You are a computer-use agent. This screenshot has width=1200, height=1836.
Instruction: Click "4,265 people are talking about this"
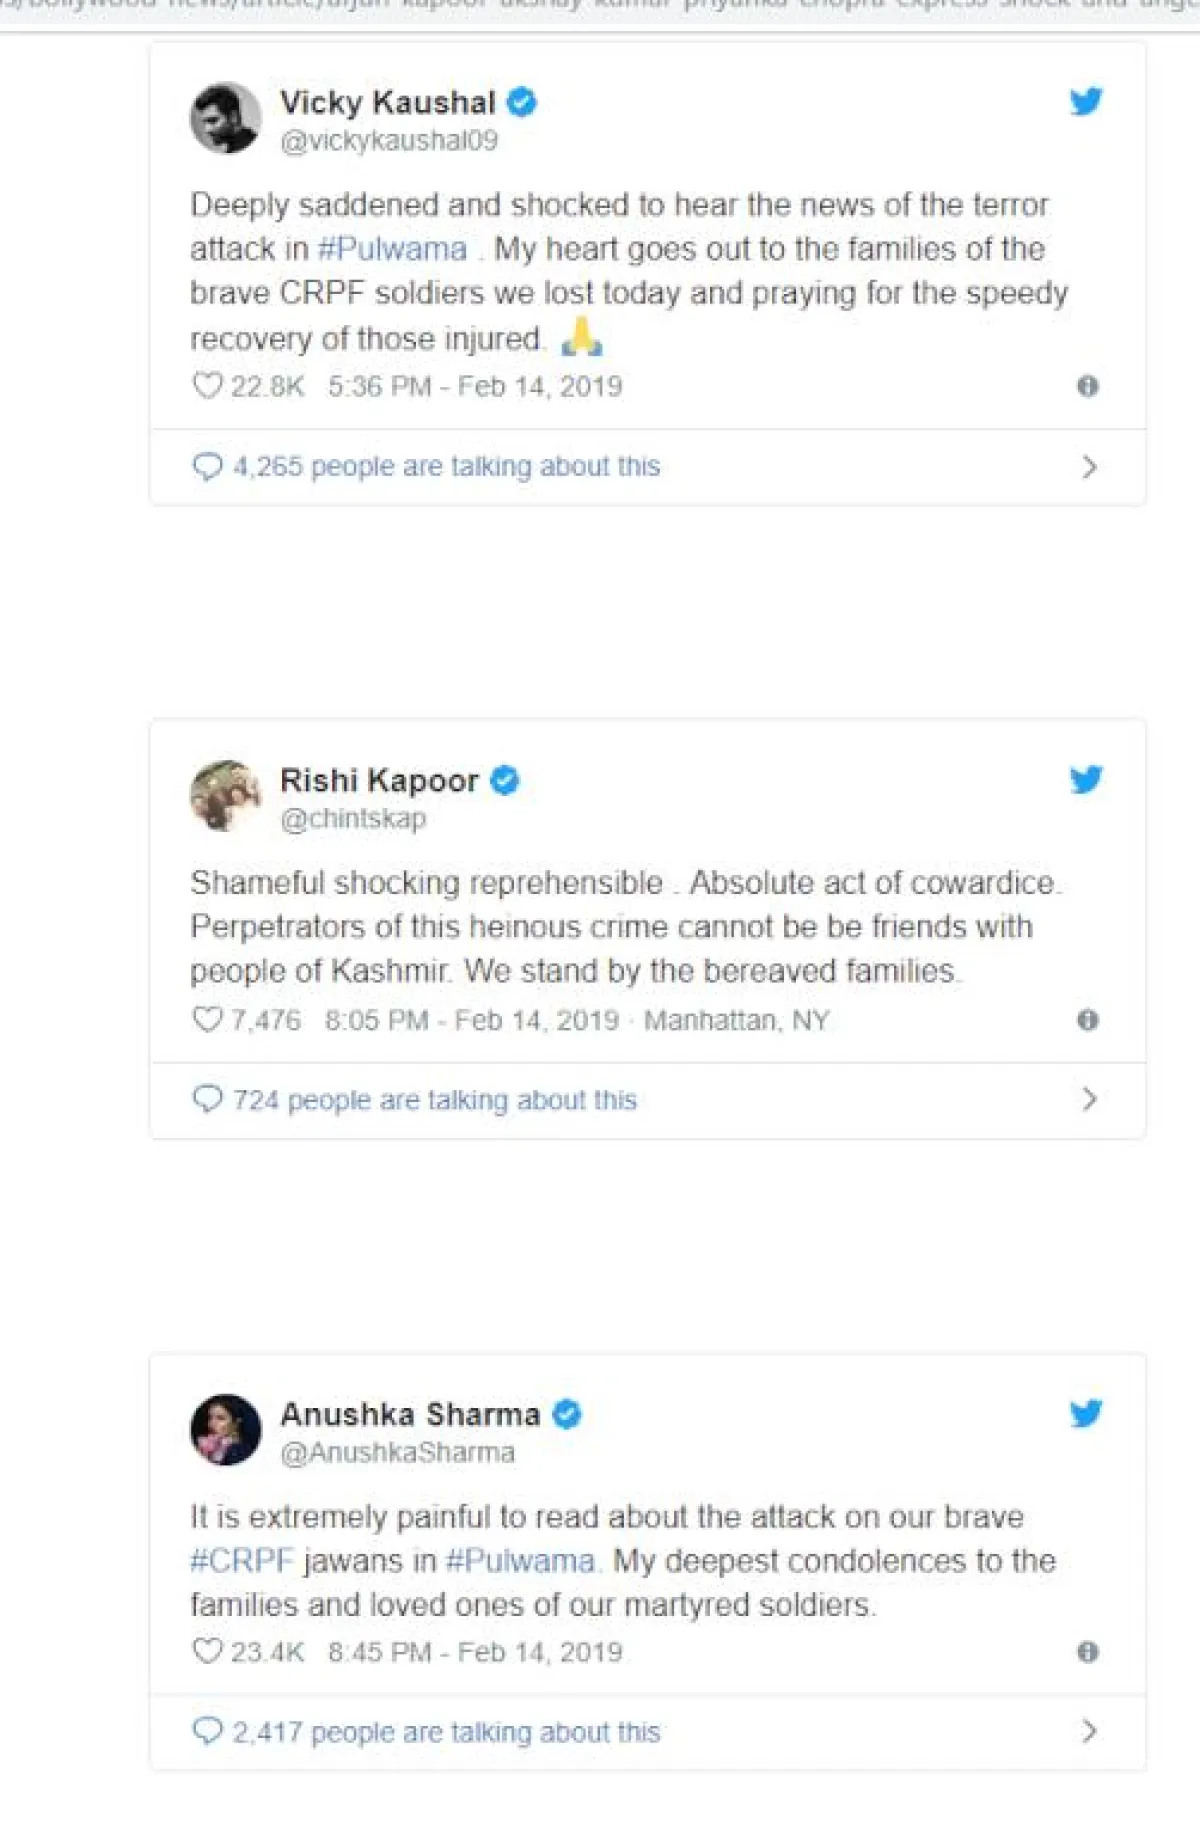(x=445, y=467)
